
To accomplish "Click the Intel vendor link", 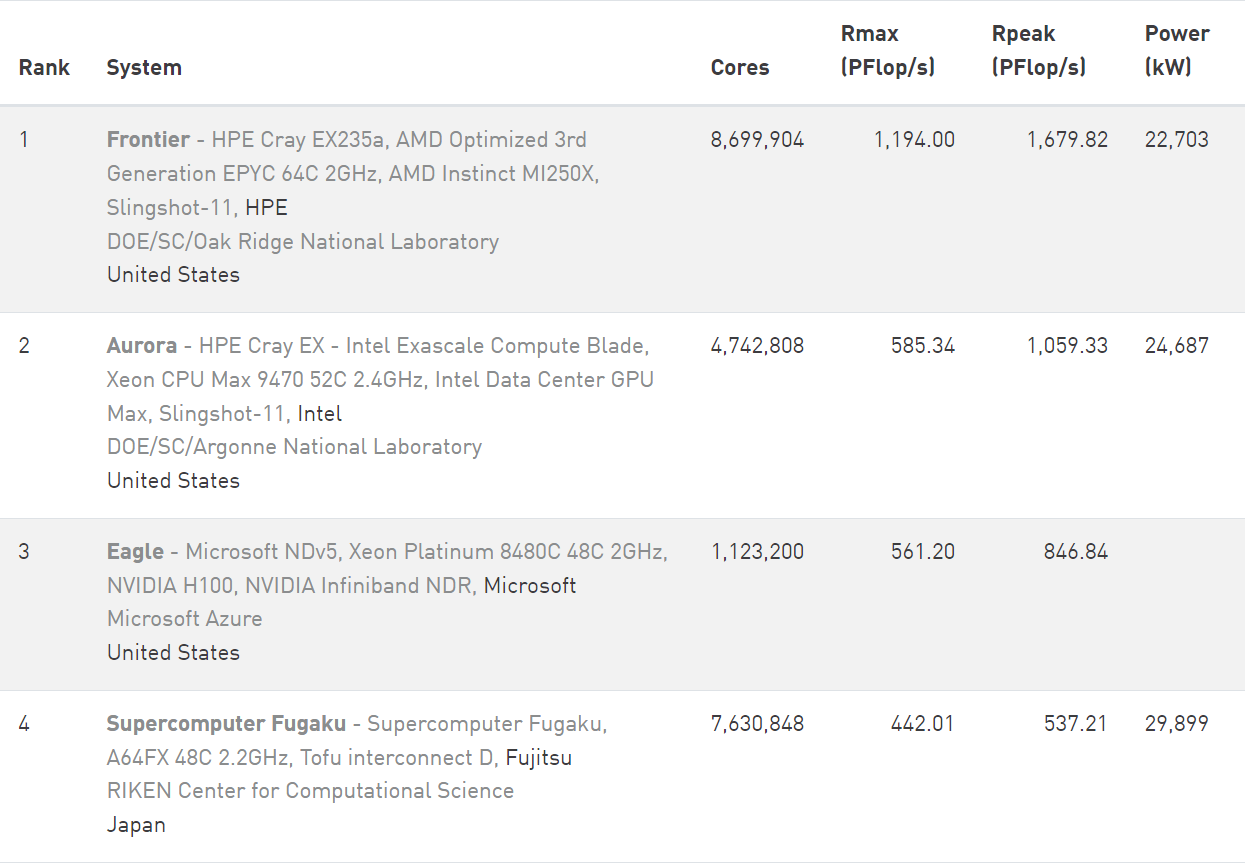I will tap(320, 413).
